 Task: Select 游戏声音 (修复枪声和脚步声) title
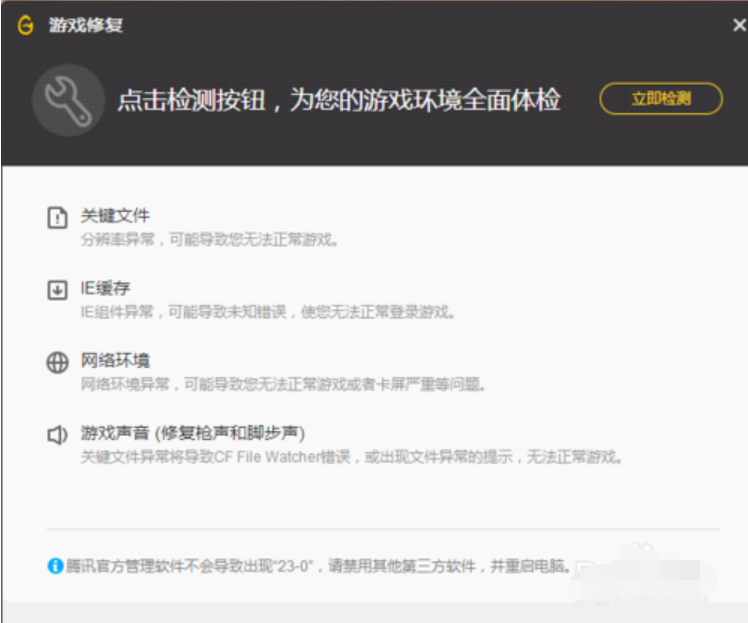click(192, 432)
